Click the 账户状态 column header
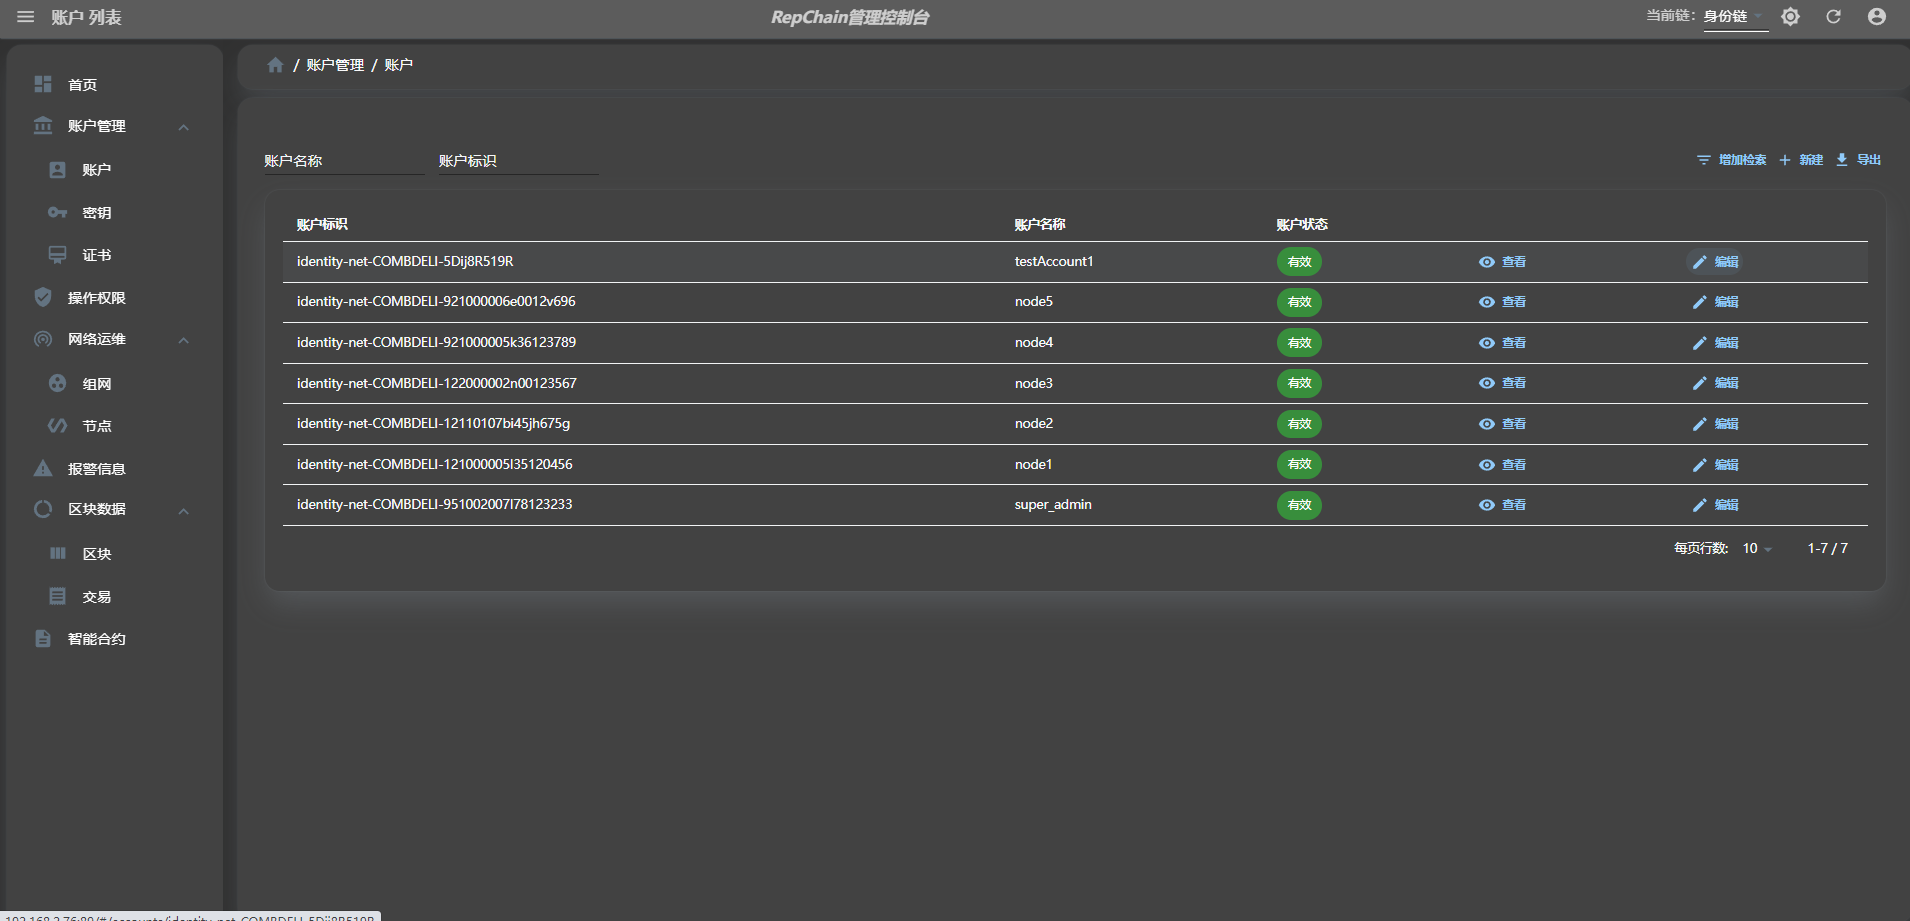 coord(1302,224)
